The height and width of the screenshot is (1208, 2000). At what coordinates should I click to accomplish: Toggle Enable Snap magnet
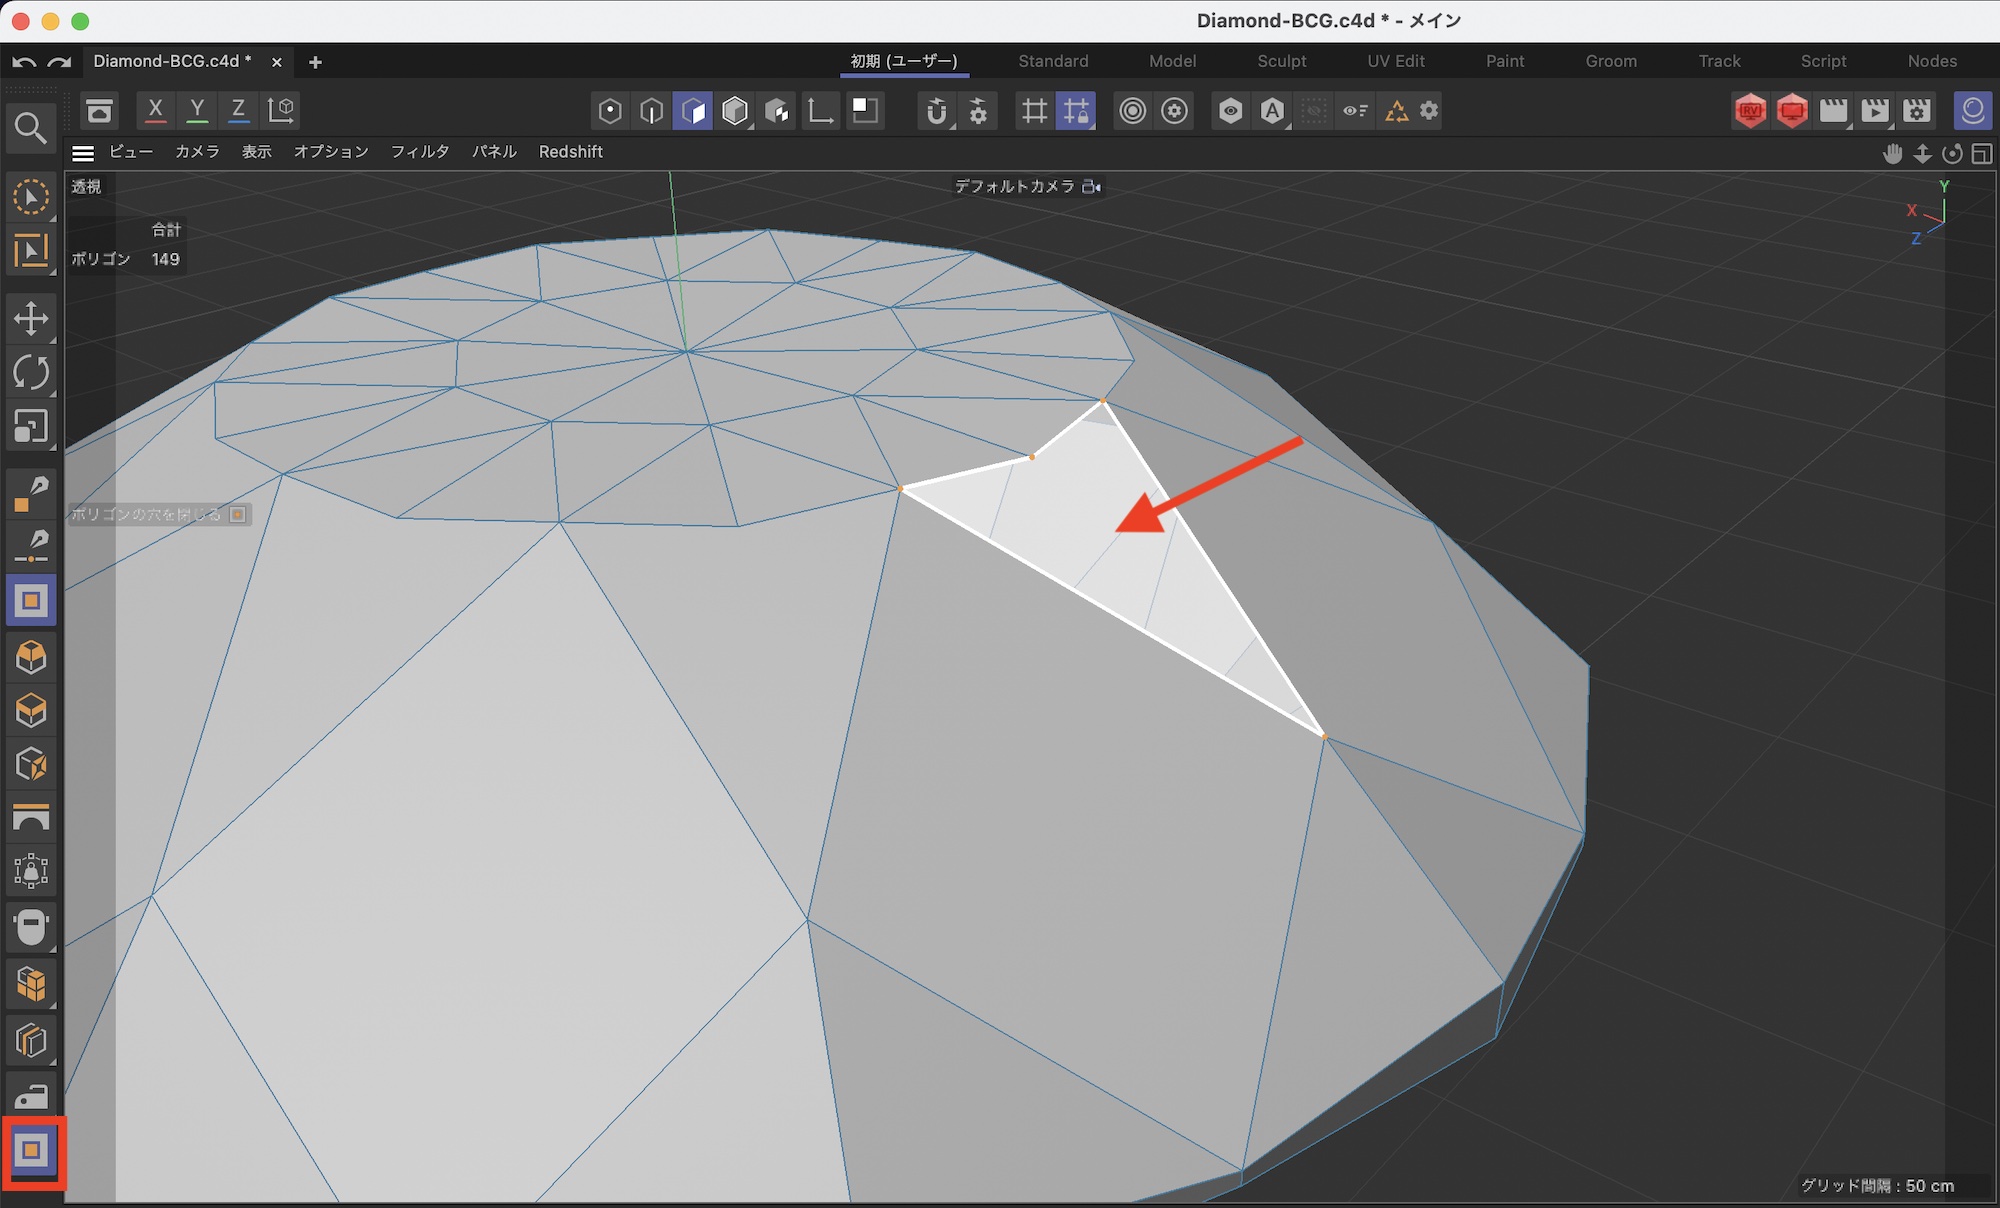[936, 111]
